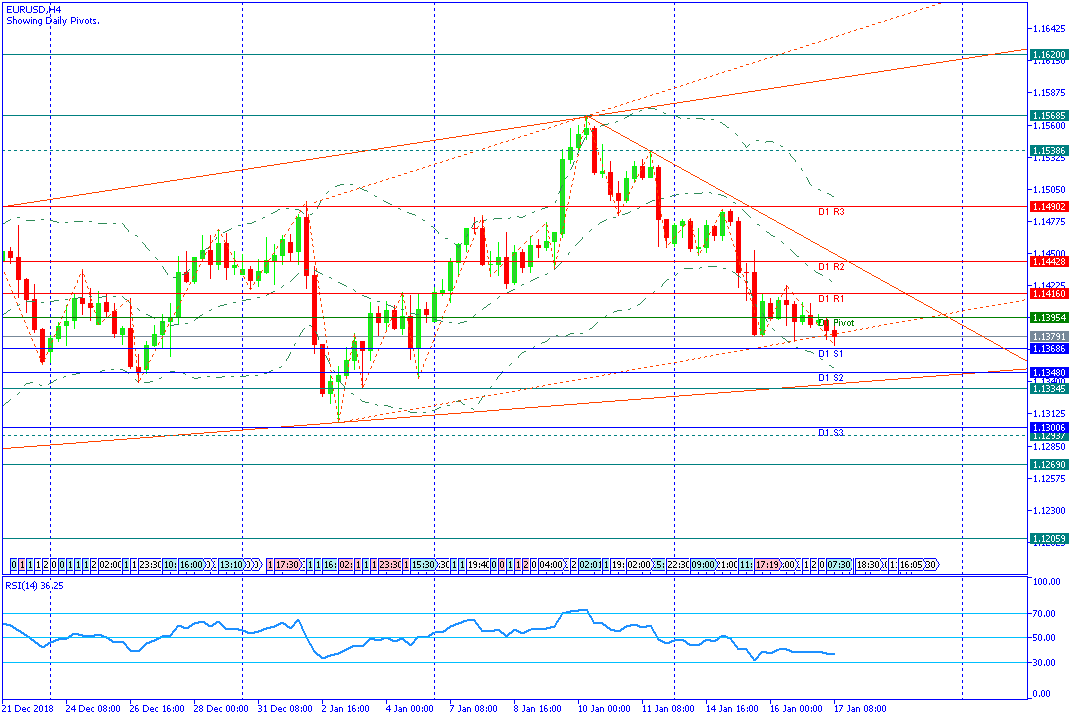Select the 15:30 news event marker
Image resolution: width=1080 pixels, height=720 pixels.
pos(424,565)
